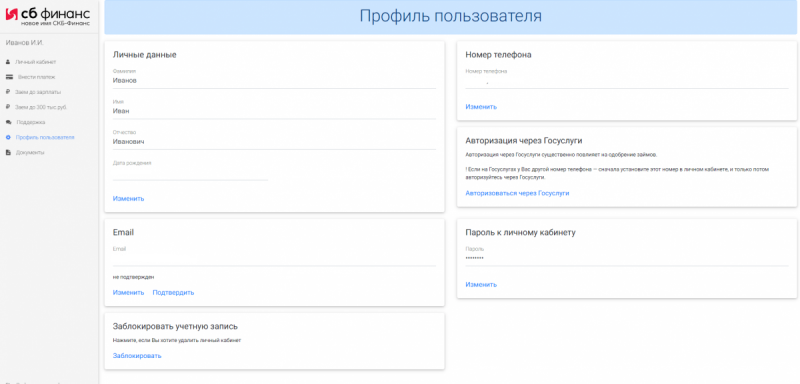This screenshot has width=800, height=384.
Task: Click Заблокировать to block the account
Action: pyautogui.click(x=137, y=356)
